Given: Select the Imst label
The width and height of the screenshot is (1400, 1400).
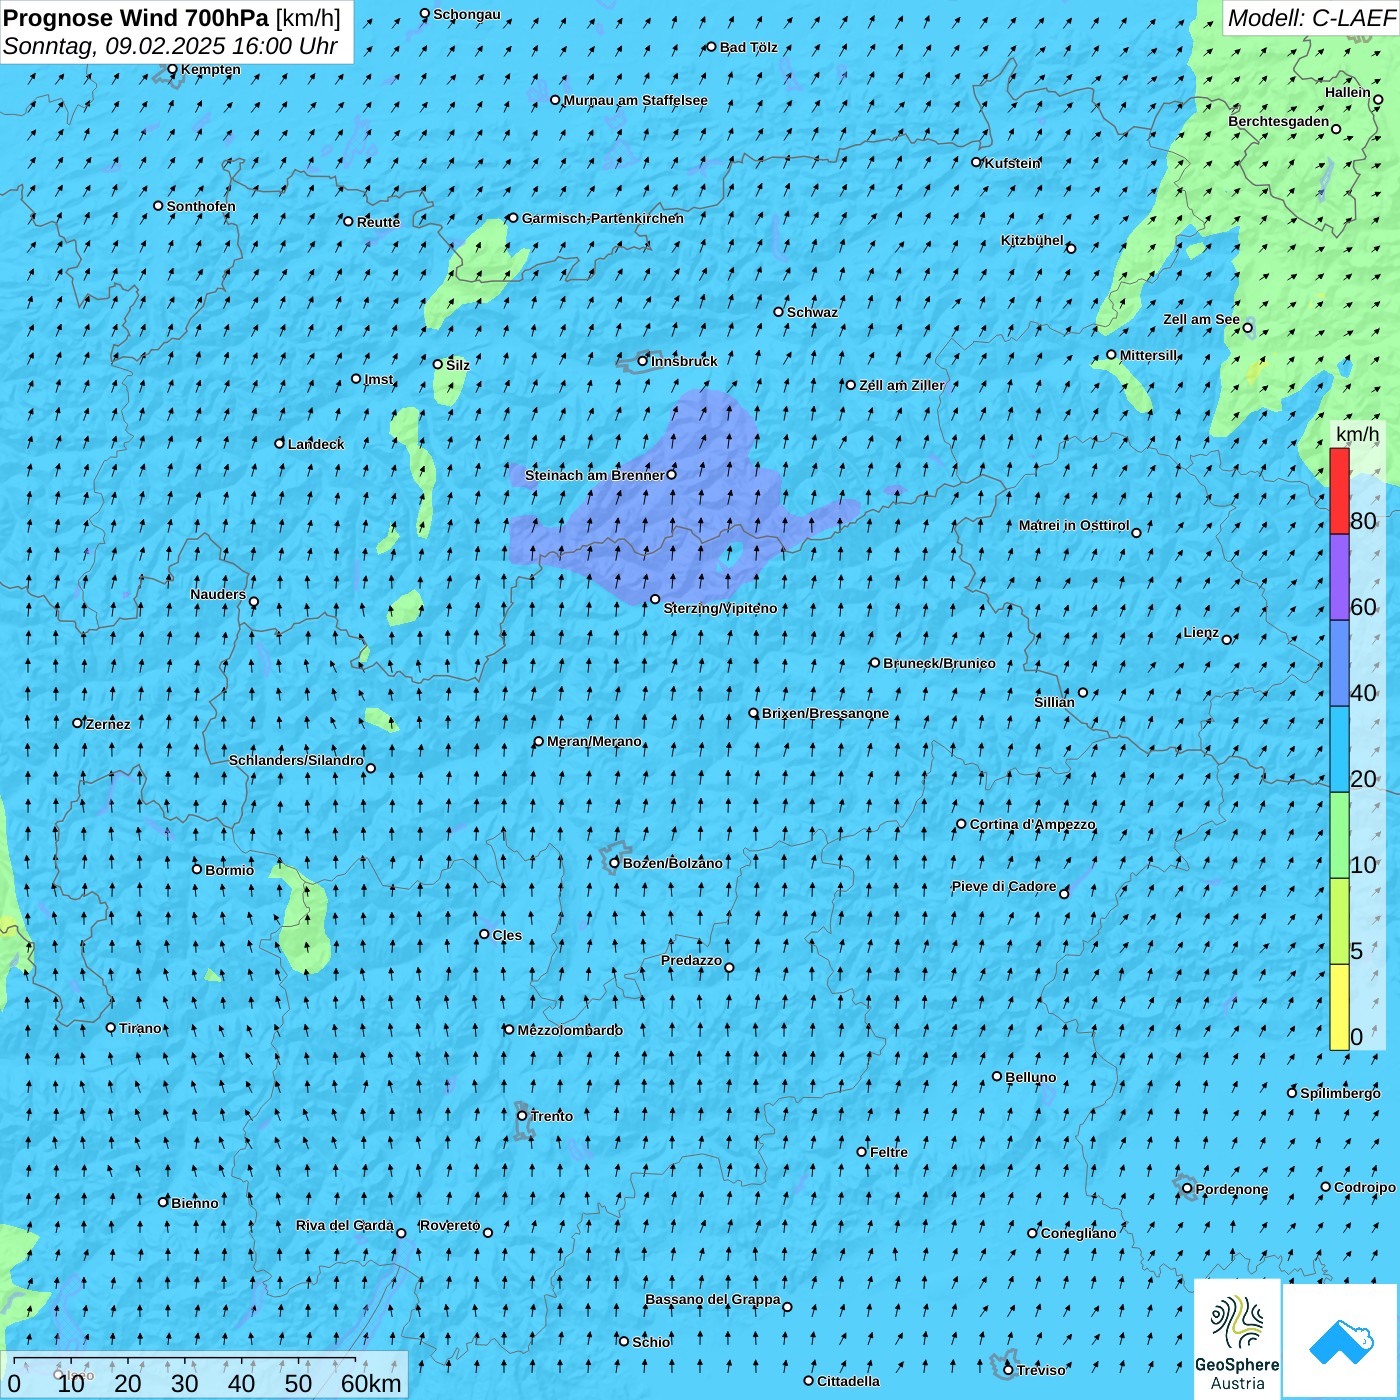Looking at the screenshot, I should (378, 379).
